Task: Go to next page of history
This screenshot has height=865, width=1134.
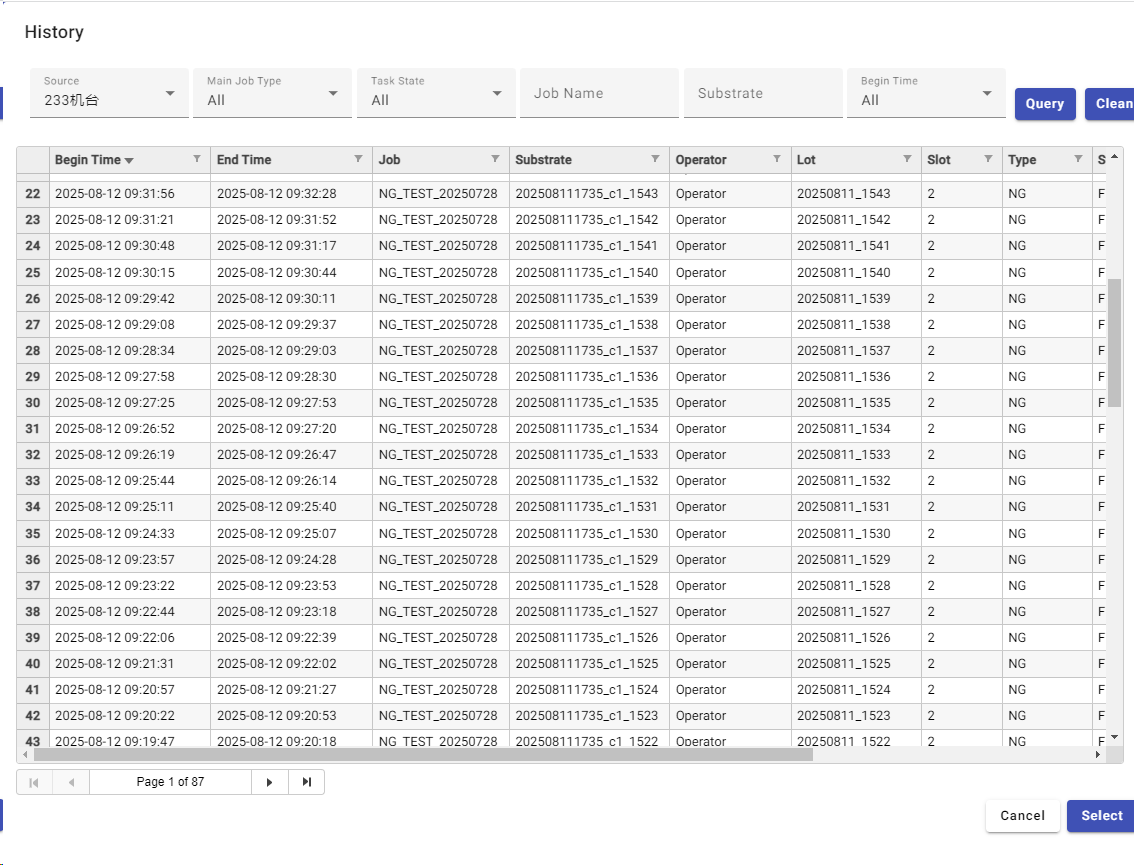Action: 269,782
